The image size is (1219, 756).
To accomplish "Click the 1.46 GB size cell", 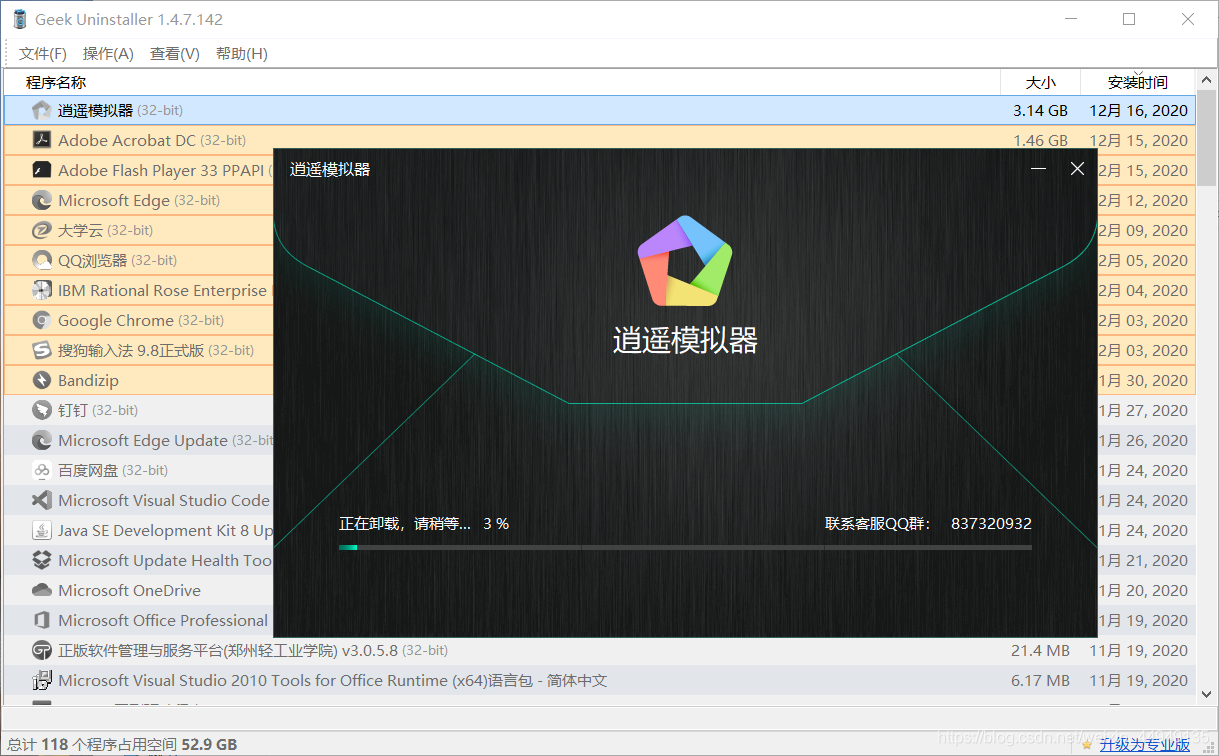I will pyautogui.click(x=1040, y=140).
